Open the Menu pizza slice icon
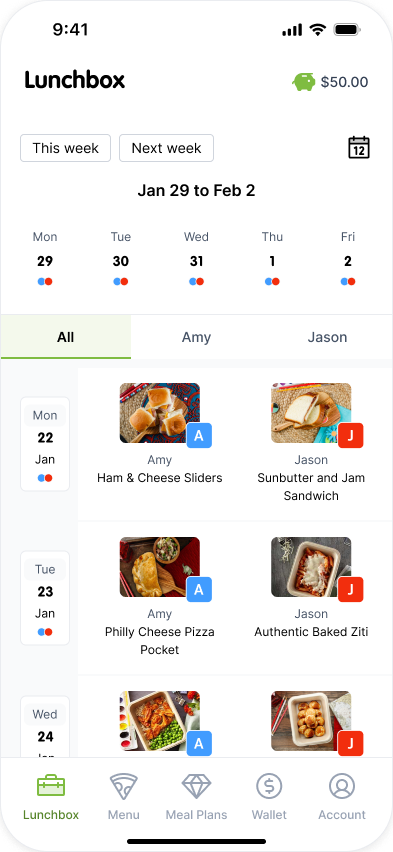Viewport: 393px width, 852px height. (123, 786)
